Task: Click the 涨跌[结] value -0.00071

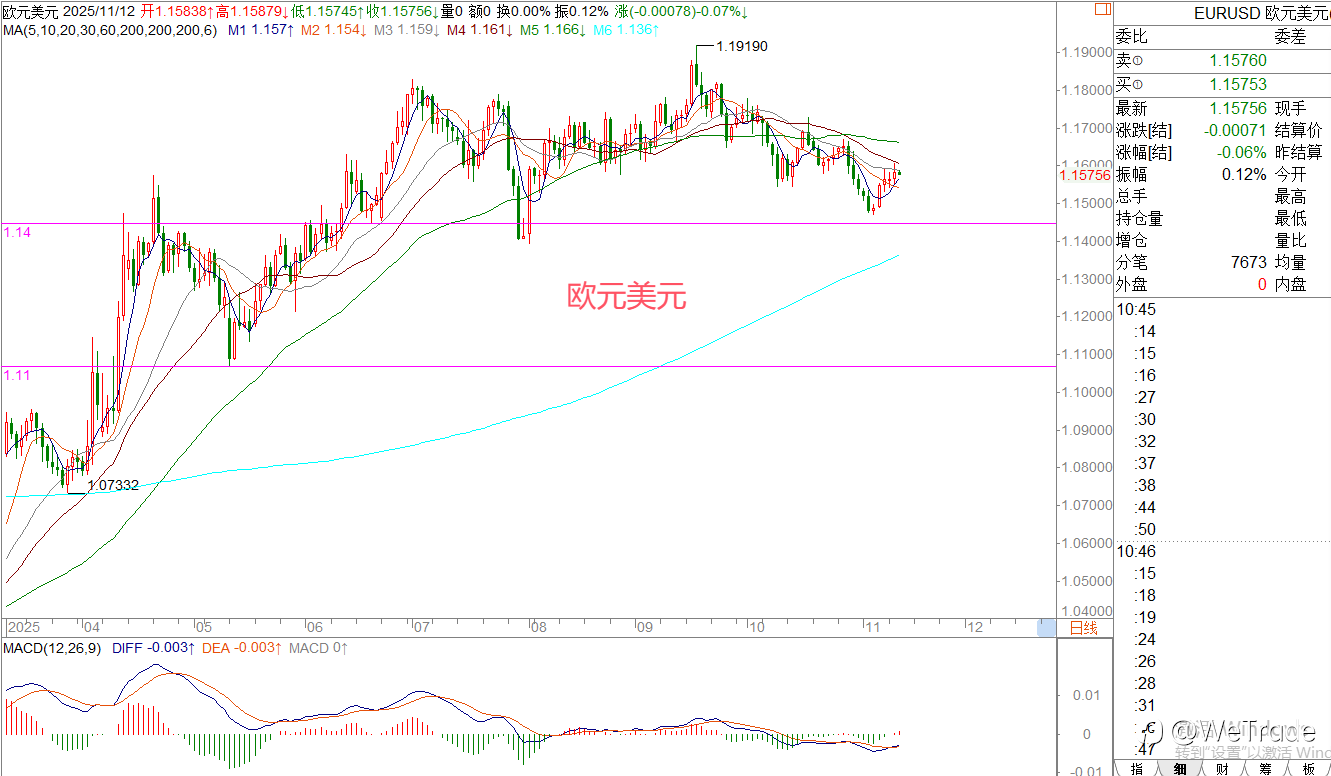Action: coord(1234,130)
